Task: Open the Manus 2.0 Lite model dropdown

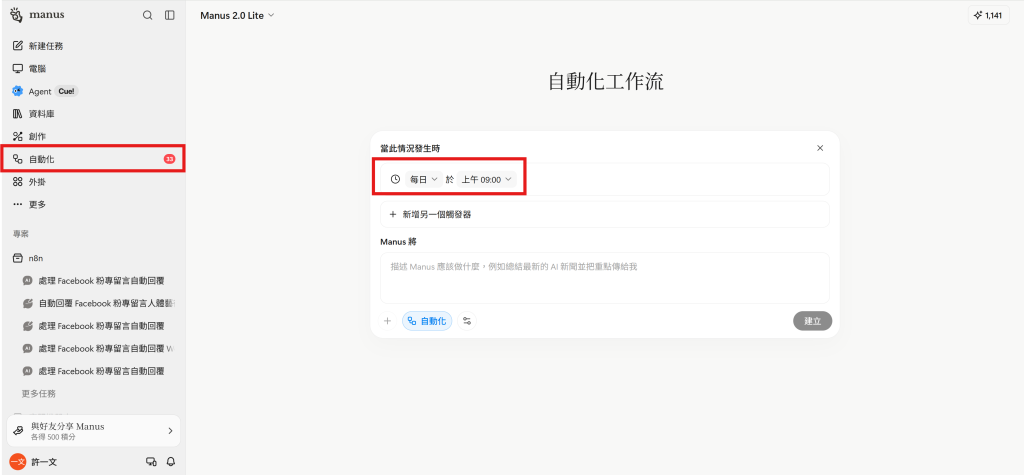Action: pos(237,15)
